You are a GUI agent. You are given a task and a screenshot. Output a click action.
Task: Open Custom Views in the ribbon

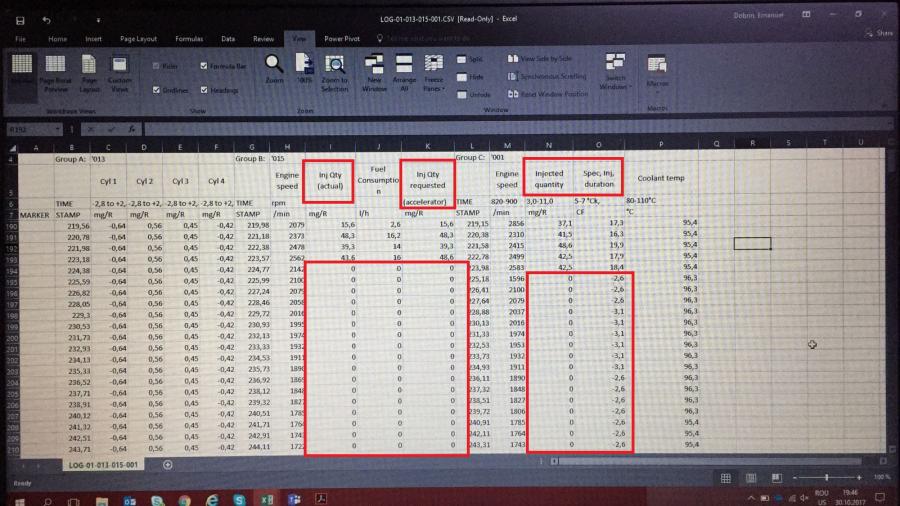(119, 71)
